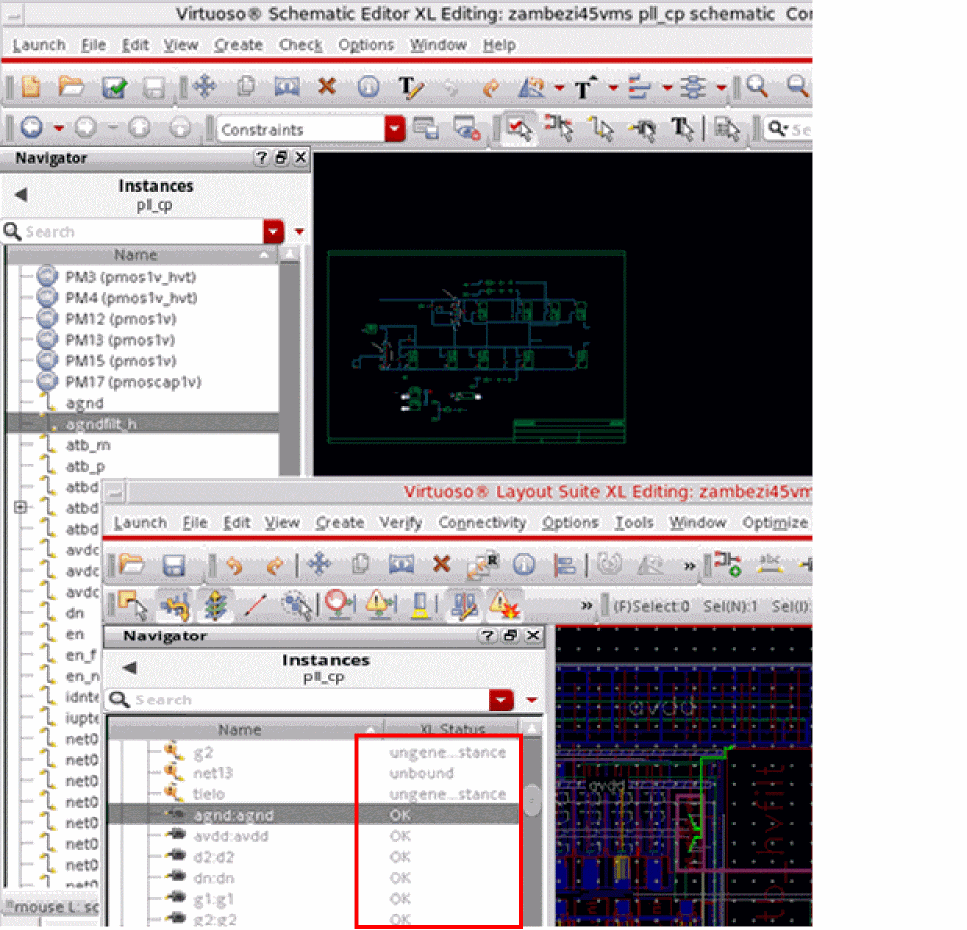Click the Zoom magnifier icon in schematic toolbar
The height and width of the screenshot is (930, 967).
757,88
